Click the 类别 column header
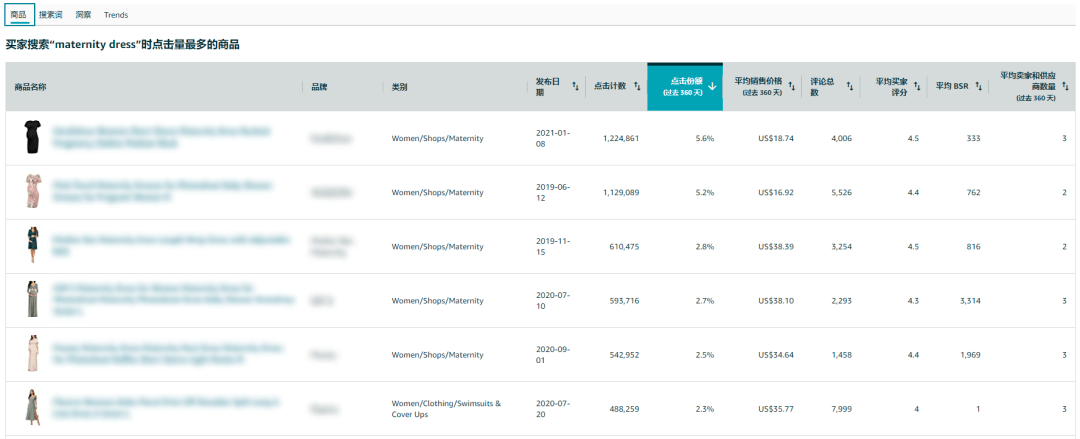 399,87
